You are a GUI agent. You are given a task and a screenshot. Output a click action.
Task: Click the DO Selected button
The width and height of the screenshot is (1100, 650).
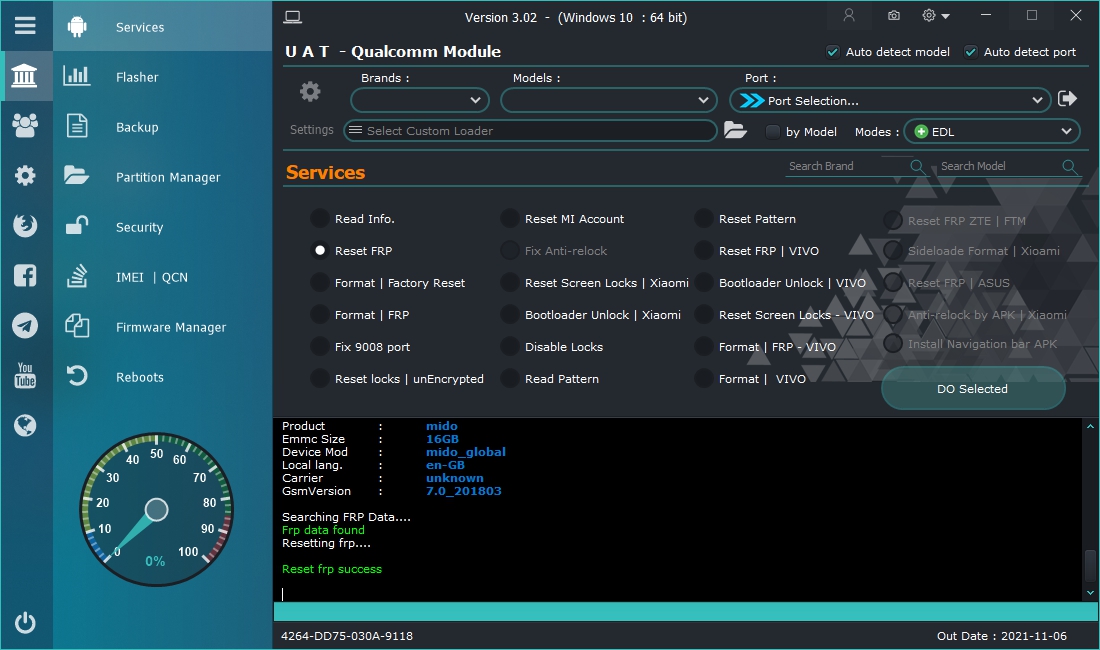(x=973, y=388)
